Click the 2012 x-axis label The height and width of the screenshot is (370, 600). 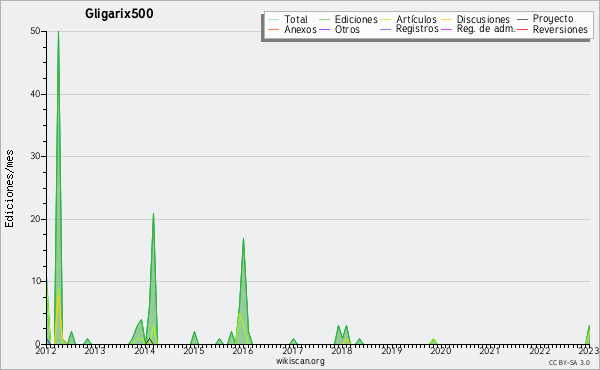[46, 351]
